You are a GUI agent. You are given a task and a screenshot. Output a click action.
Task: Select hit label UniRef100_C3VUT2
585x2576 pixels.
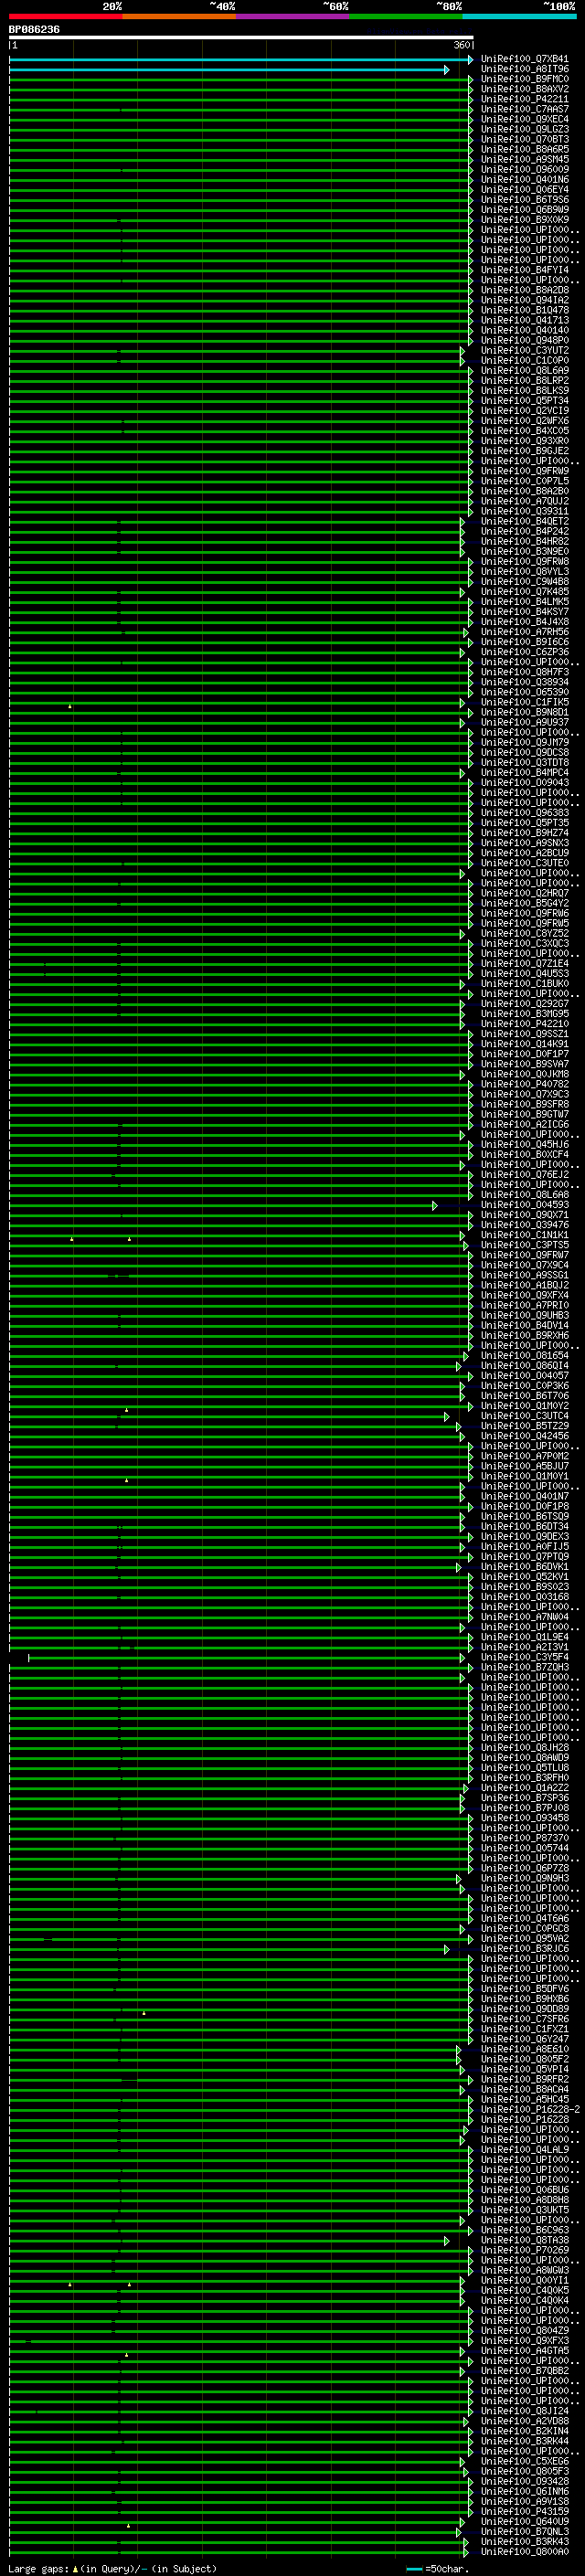point(525,351)
